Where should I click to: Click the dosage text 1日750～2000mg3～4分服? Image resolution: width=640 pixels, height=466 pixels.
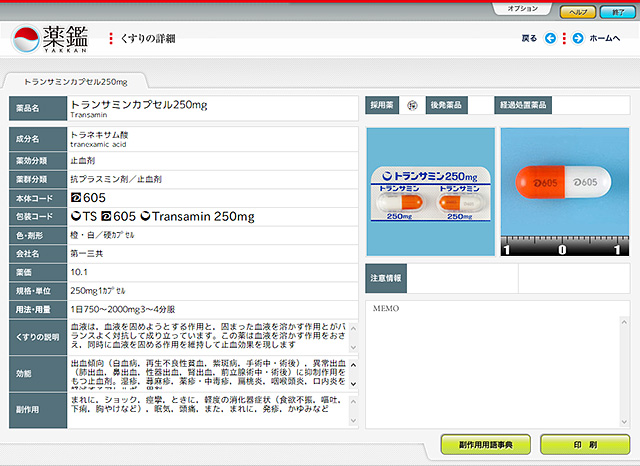point(122,309)
